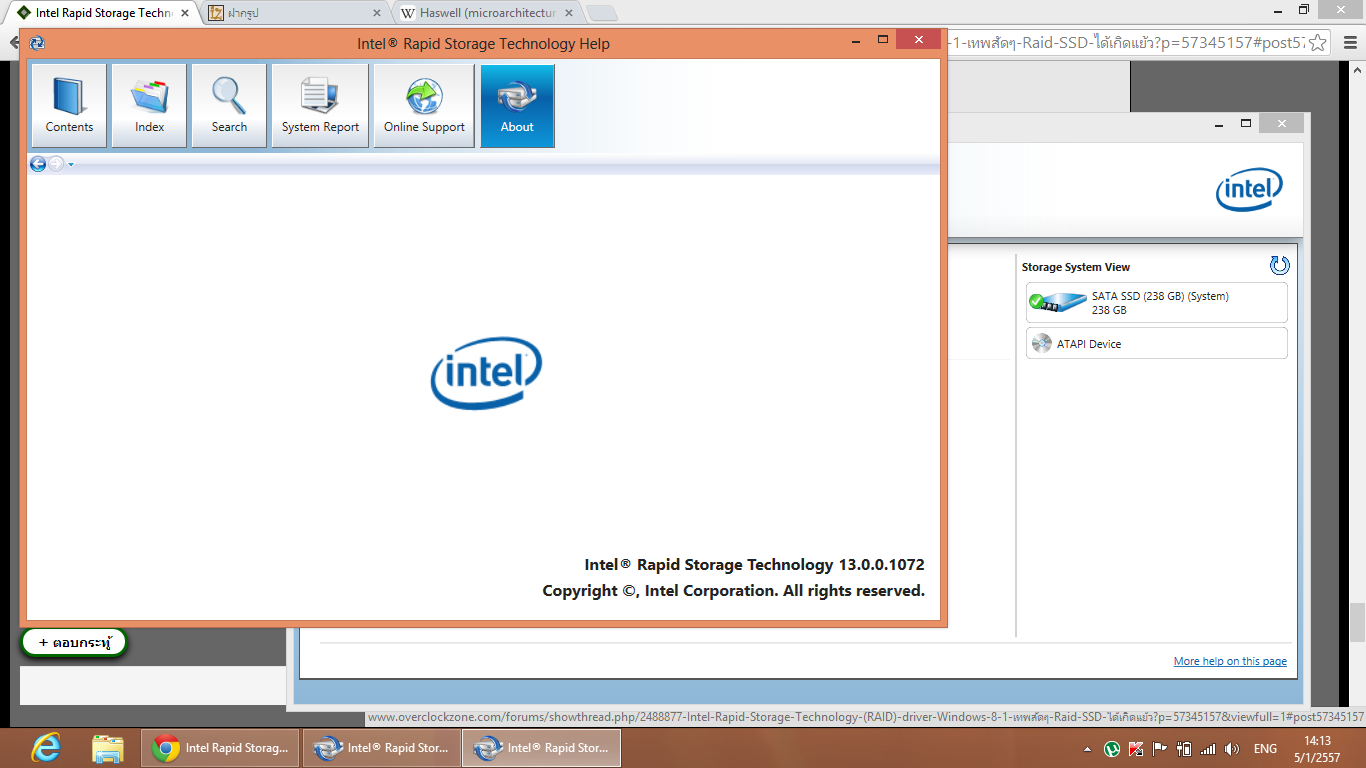Image resolution: width=1366 pixels, height=768 pixels.
Task: Click the Intel Corporation copyright line
Action: [x=733, y=591]
